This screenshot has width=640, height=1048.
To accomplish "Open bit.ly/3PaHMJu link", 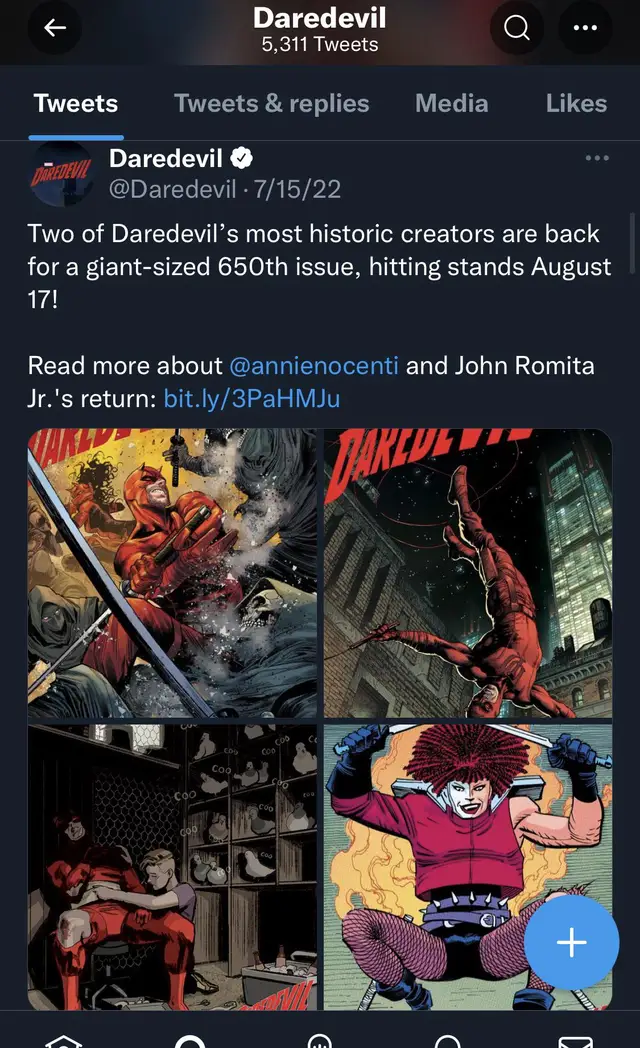I will [x=252, y=398].
